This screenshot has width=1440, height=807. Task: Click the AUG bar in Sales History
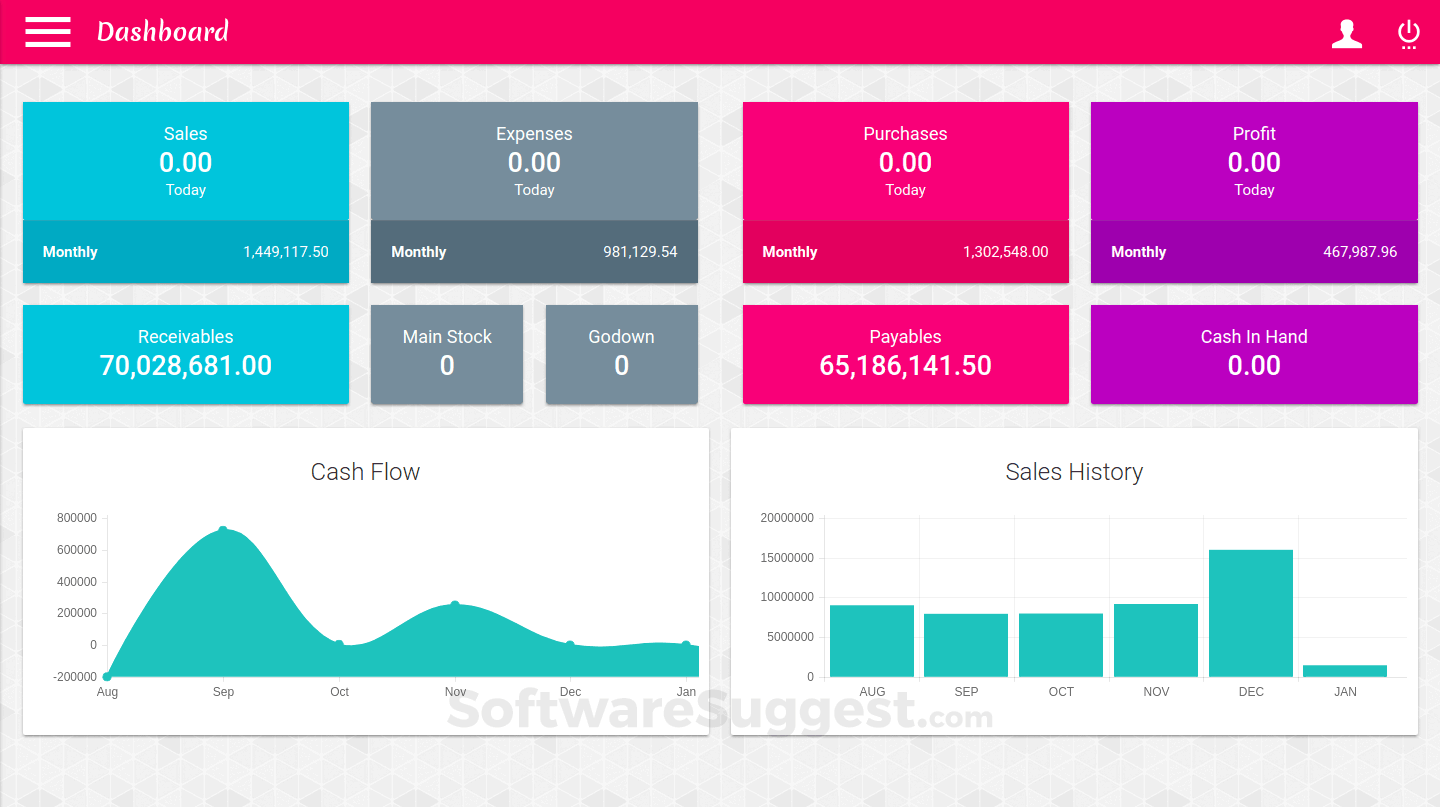coord(871,640)
